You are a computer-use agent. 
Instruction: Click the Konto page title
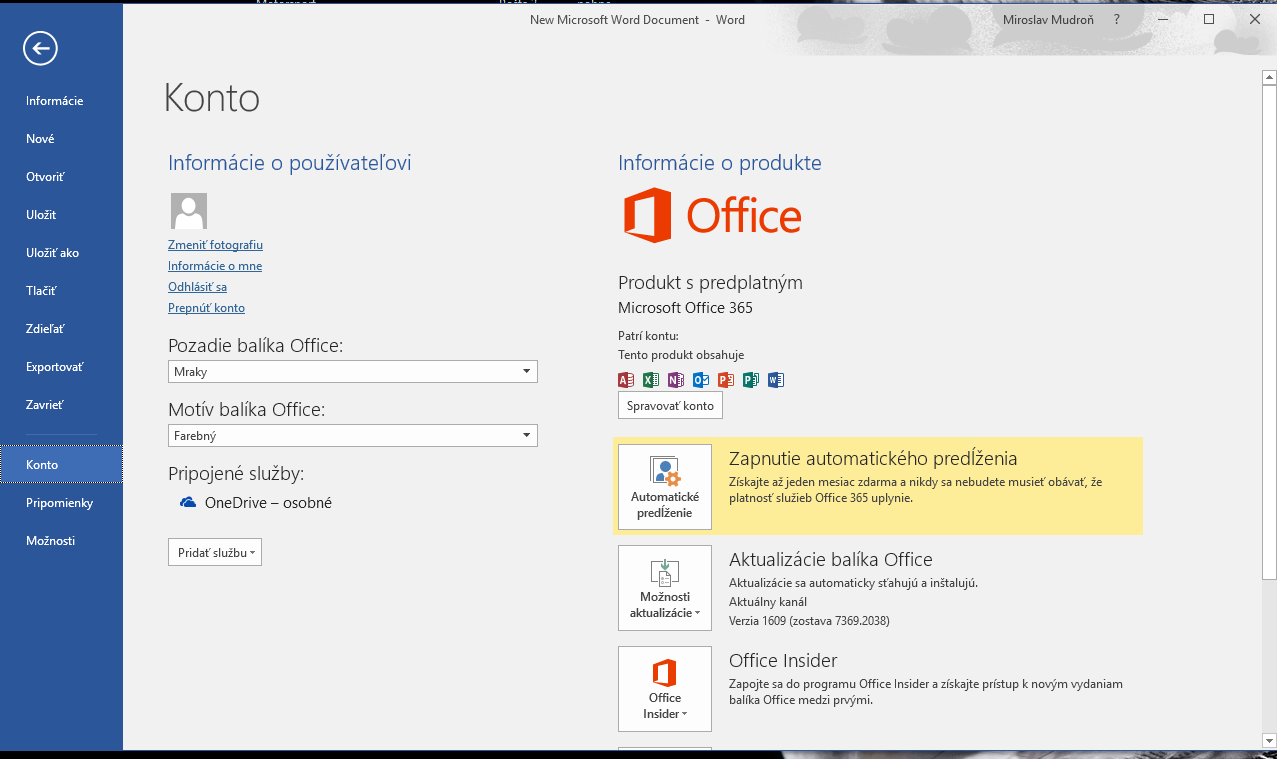(211, 98)
